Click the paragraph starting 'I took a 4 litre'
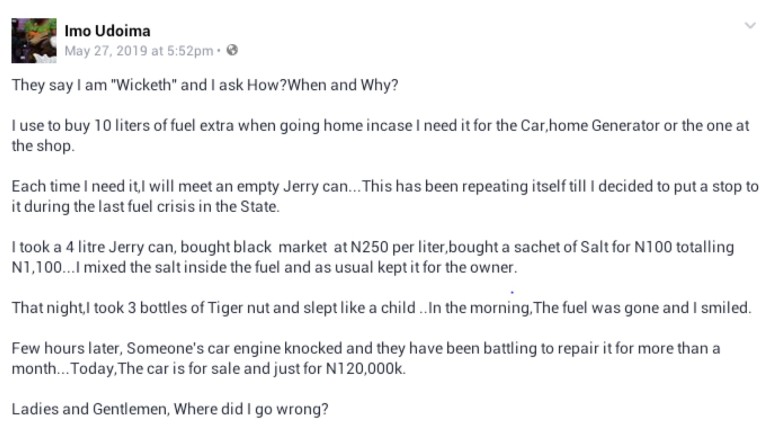This screenshot has height=431, width=768. pyautogui.click(x=373, y=257)
